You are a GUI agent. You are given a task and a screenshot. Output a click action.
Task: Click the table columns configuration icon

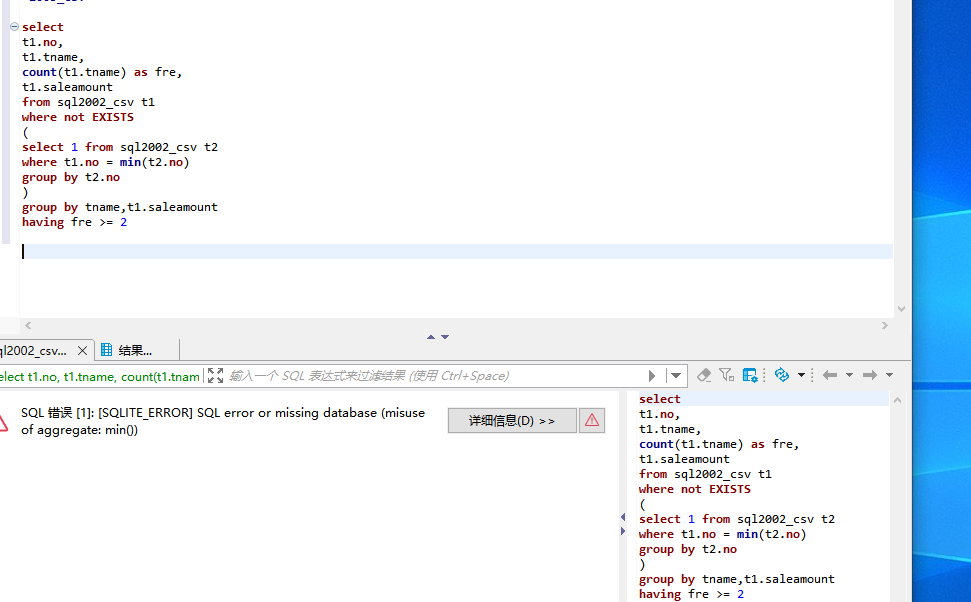click(x=750, y=375)
